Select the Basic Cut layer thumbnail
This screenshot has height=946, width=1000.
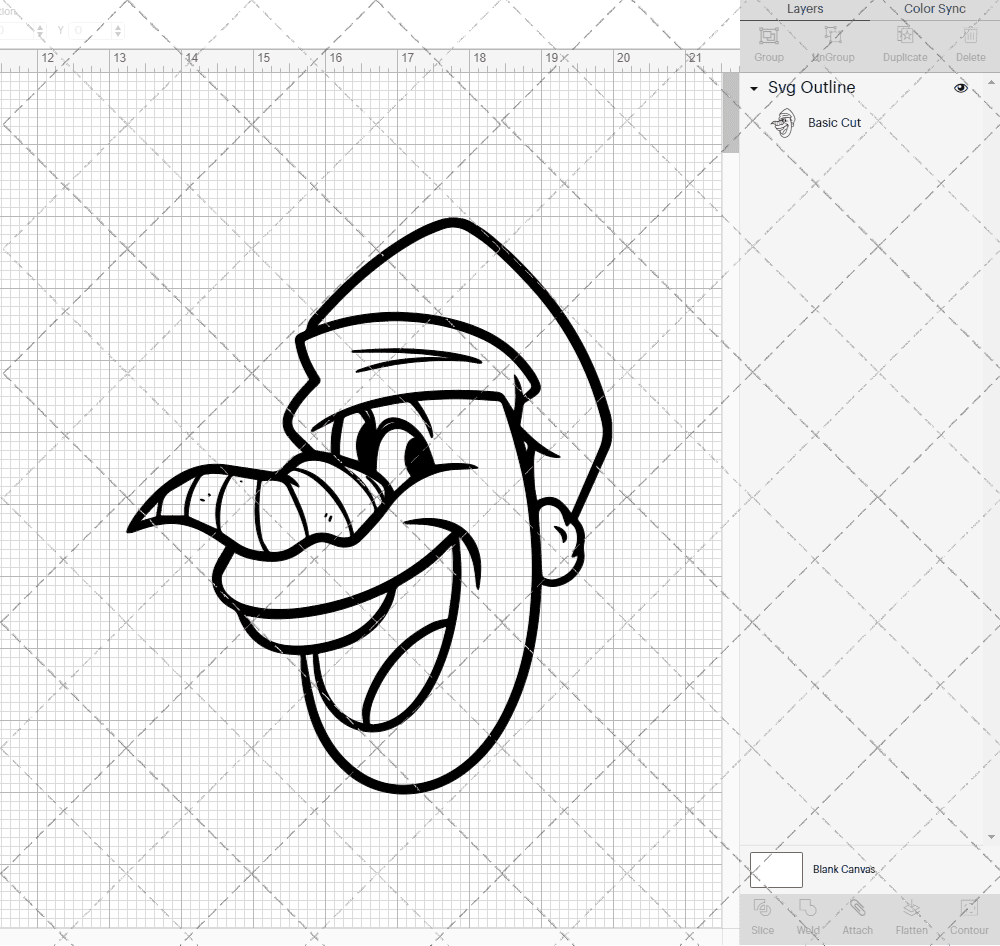784,122
